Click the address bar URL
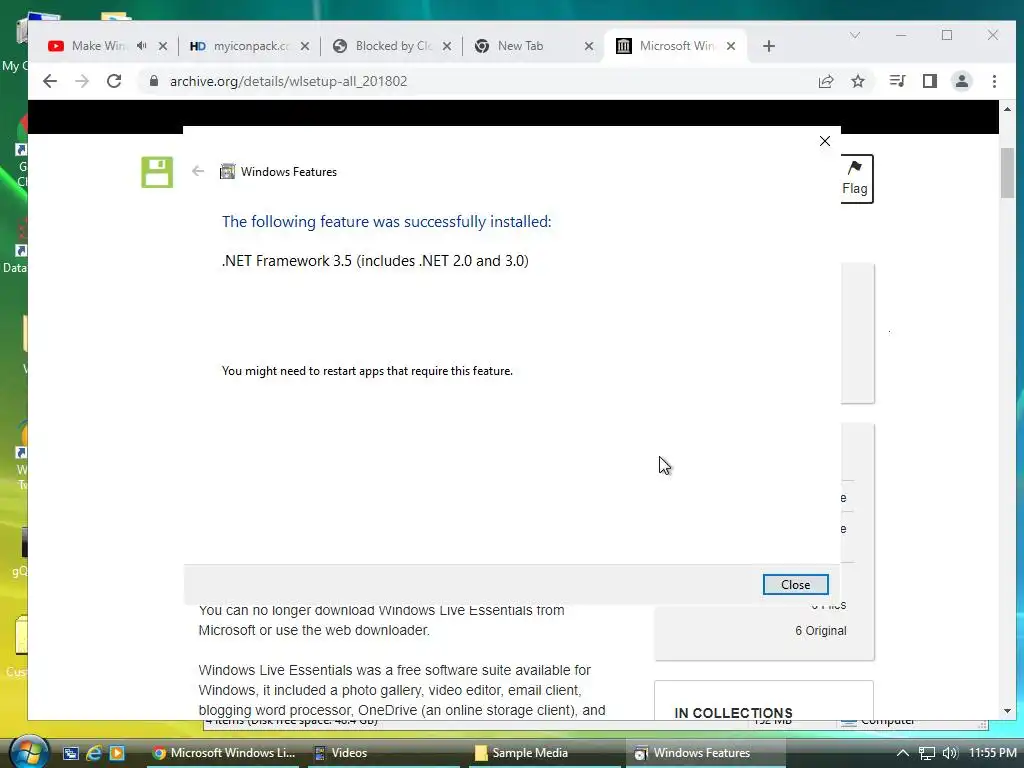1024x768 pixels. [x=288, y=81]
